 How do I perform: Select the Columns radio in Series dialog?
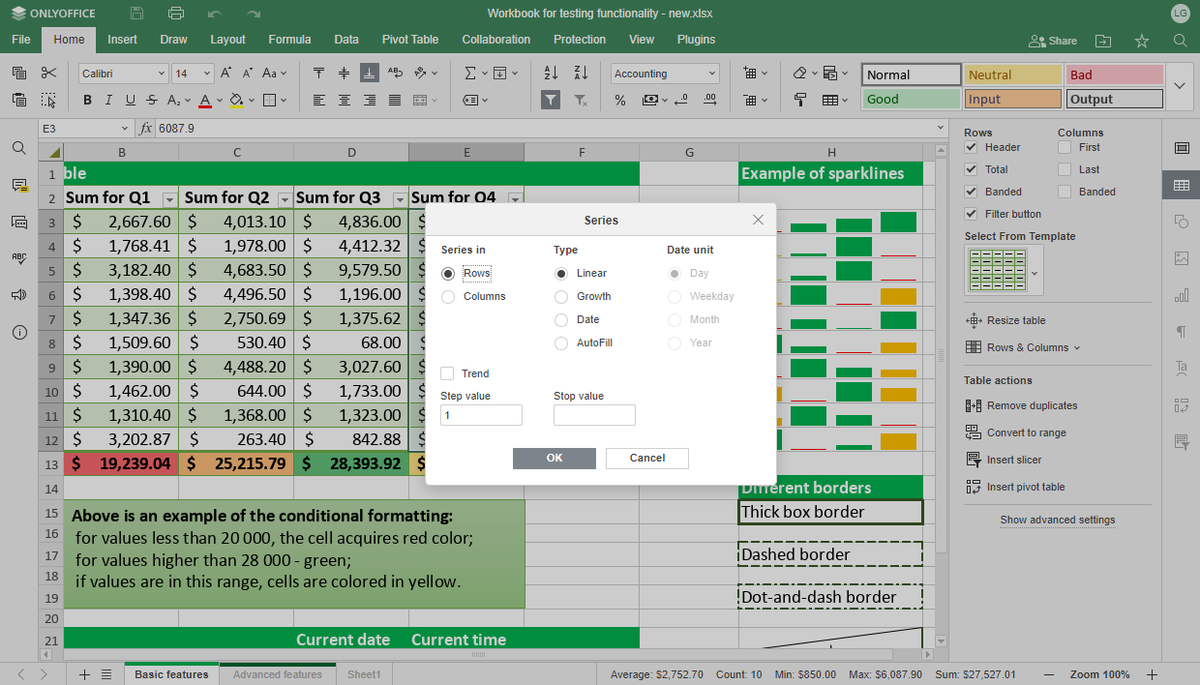(448, 296)
